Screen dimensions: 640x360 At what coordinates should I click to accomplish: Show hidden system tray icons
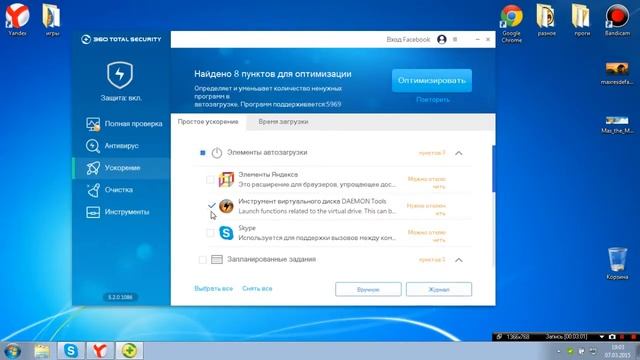pyautogui.click(x=558, y=351)
